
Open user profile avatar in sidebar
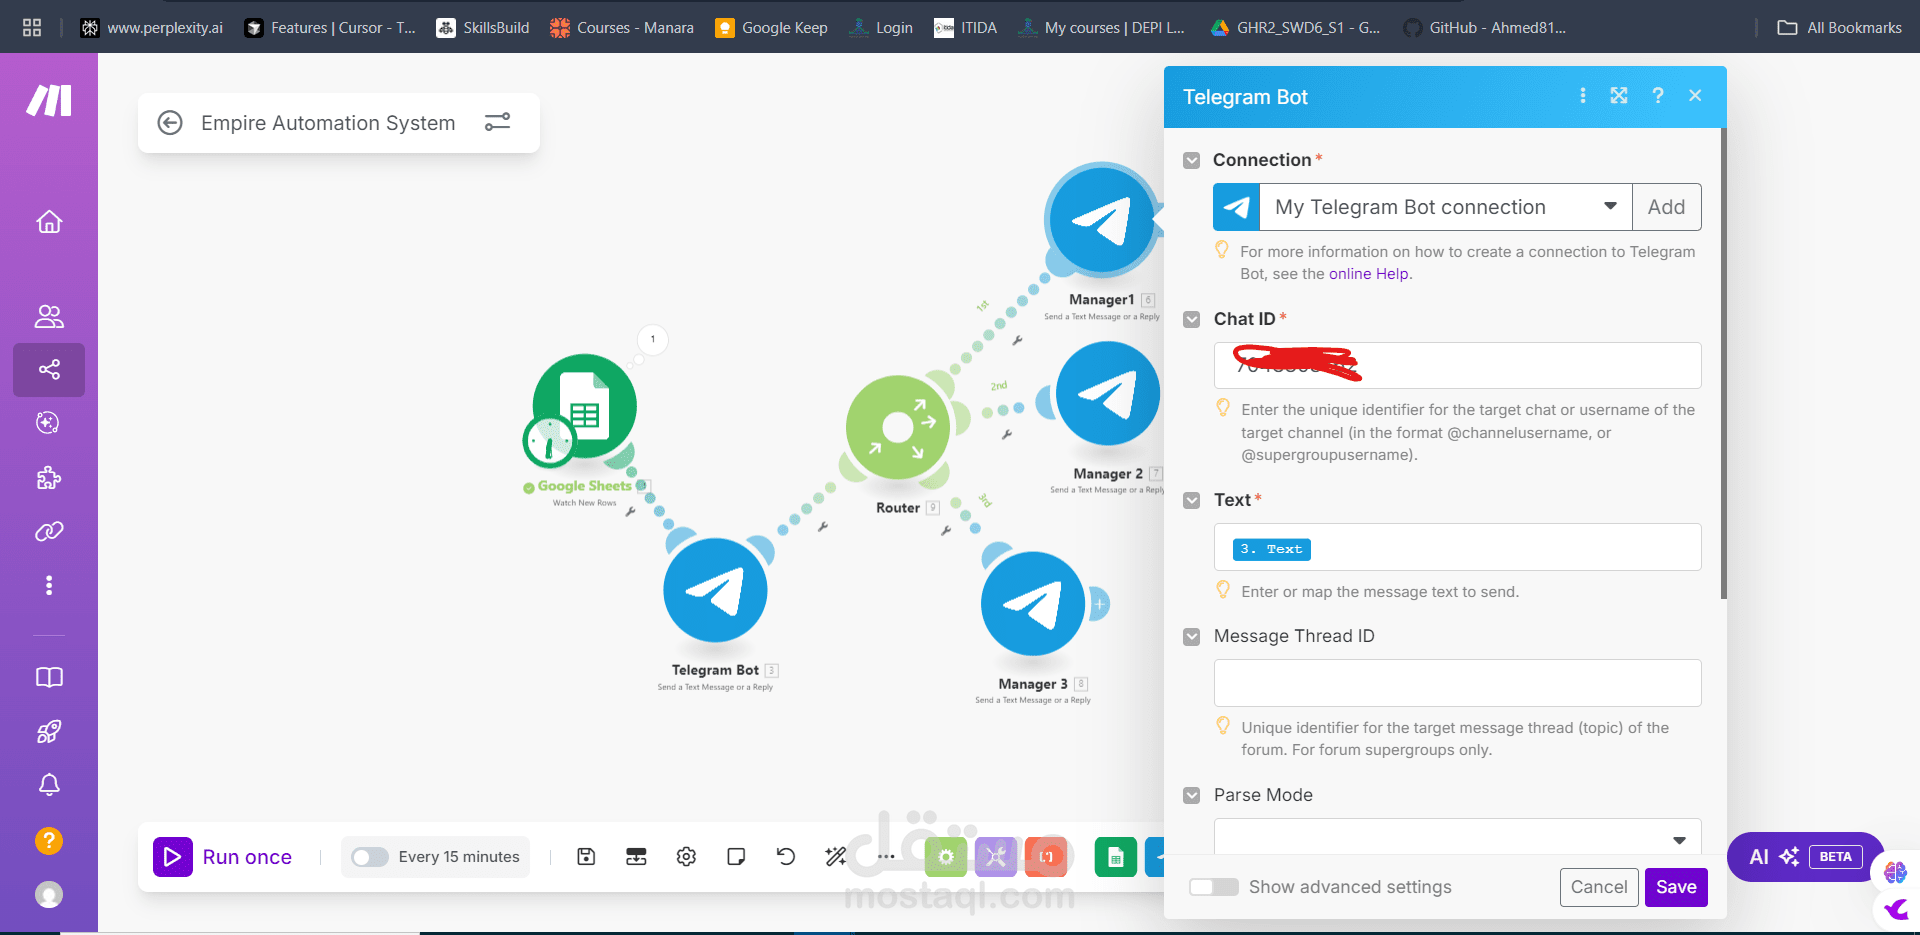click(49, 894)
